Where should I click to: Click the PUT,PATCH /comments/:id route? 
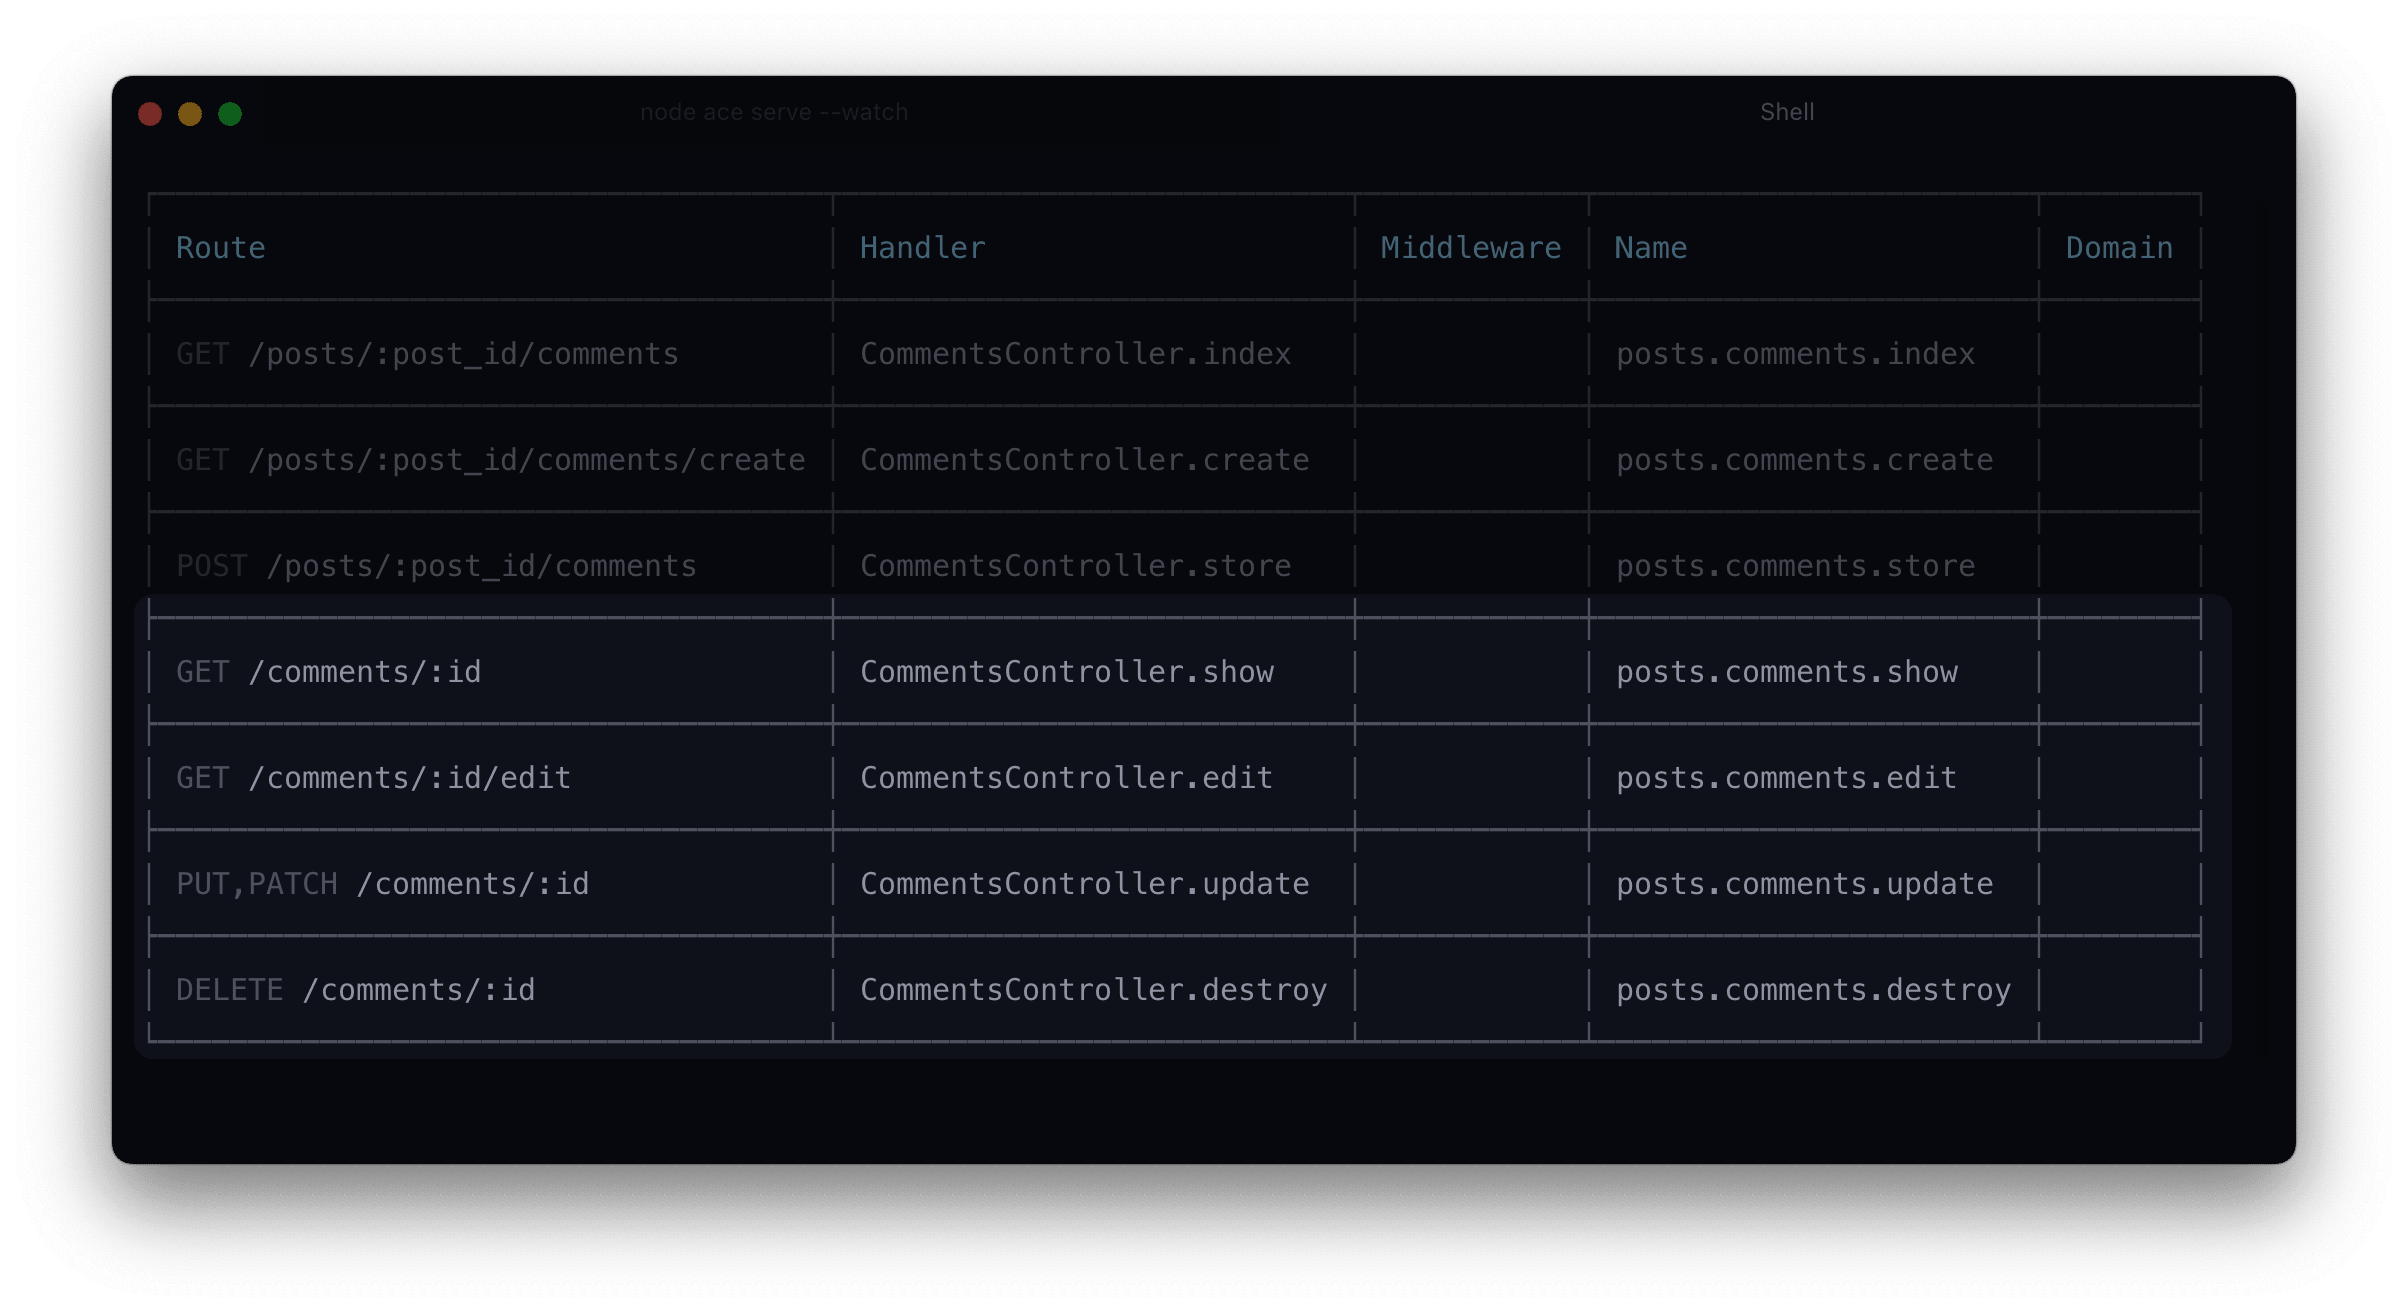382,884
